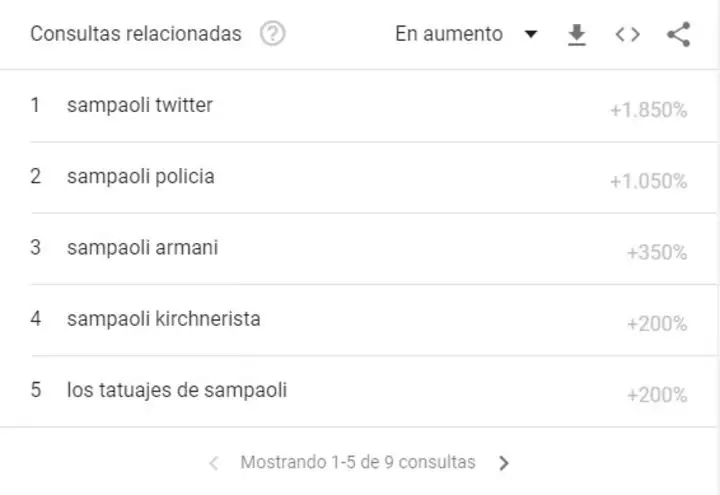The height and width of the screenshot is (495, 720).
Task: Click +200% beside los tatuajes de sampaoli
Action: click(657, 395)
